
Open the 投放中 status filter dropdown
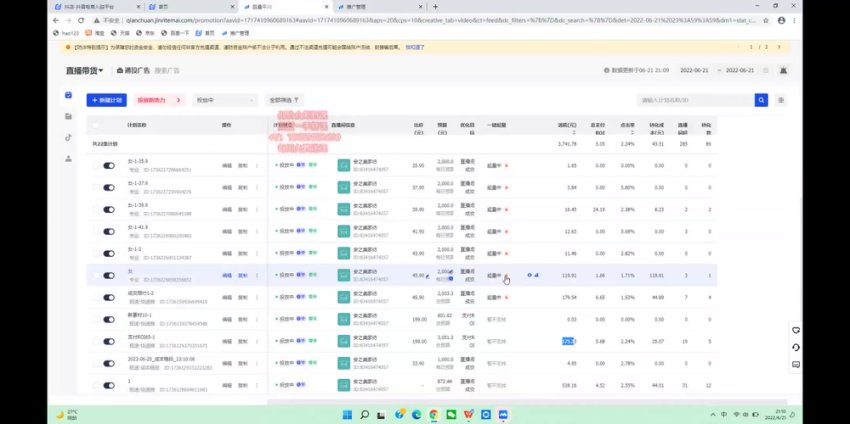[224, 100]
